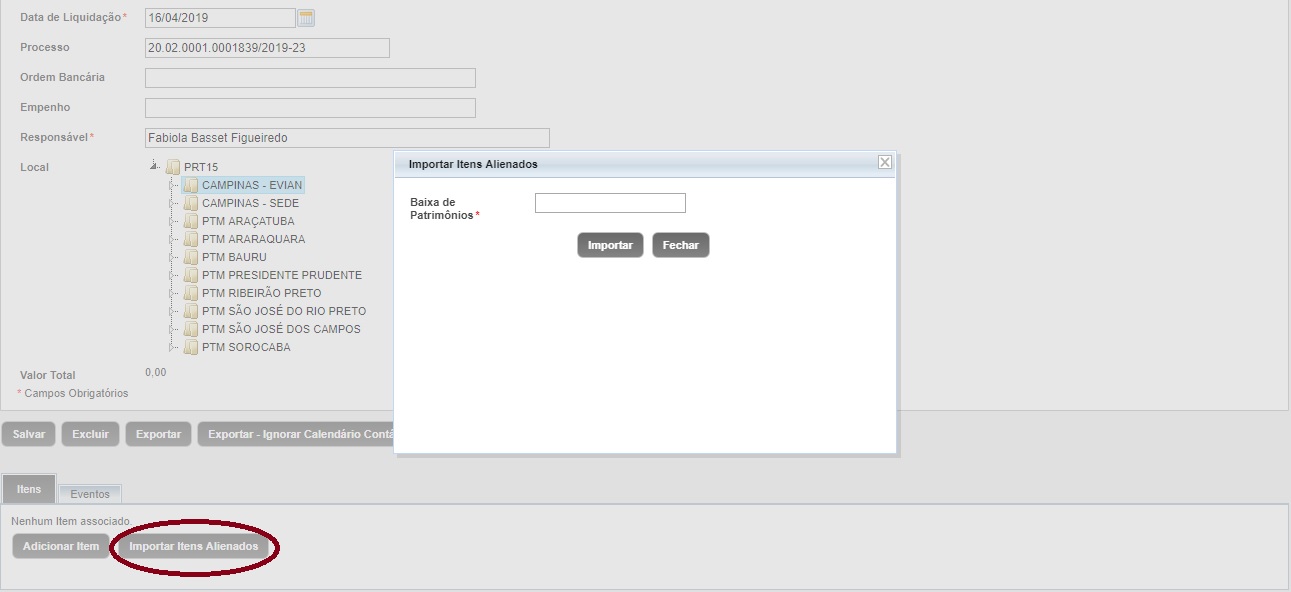
Task: Click the PTM SOROCABA folder icon
Action: [191, 347]
